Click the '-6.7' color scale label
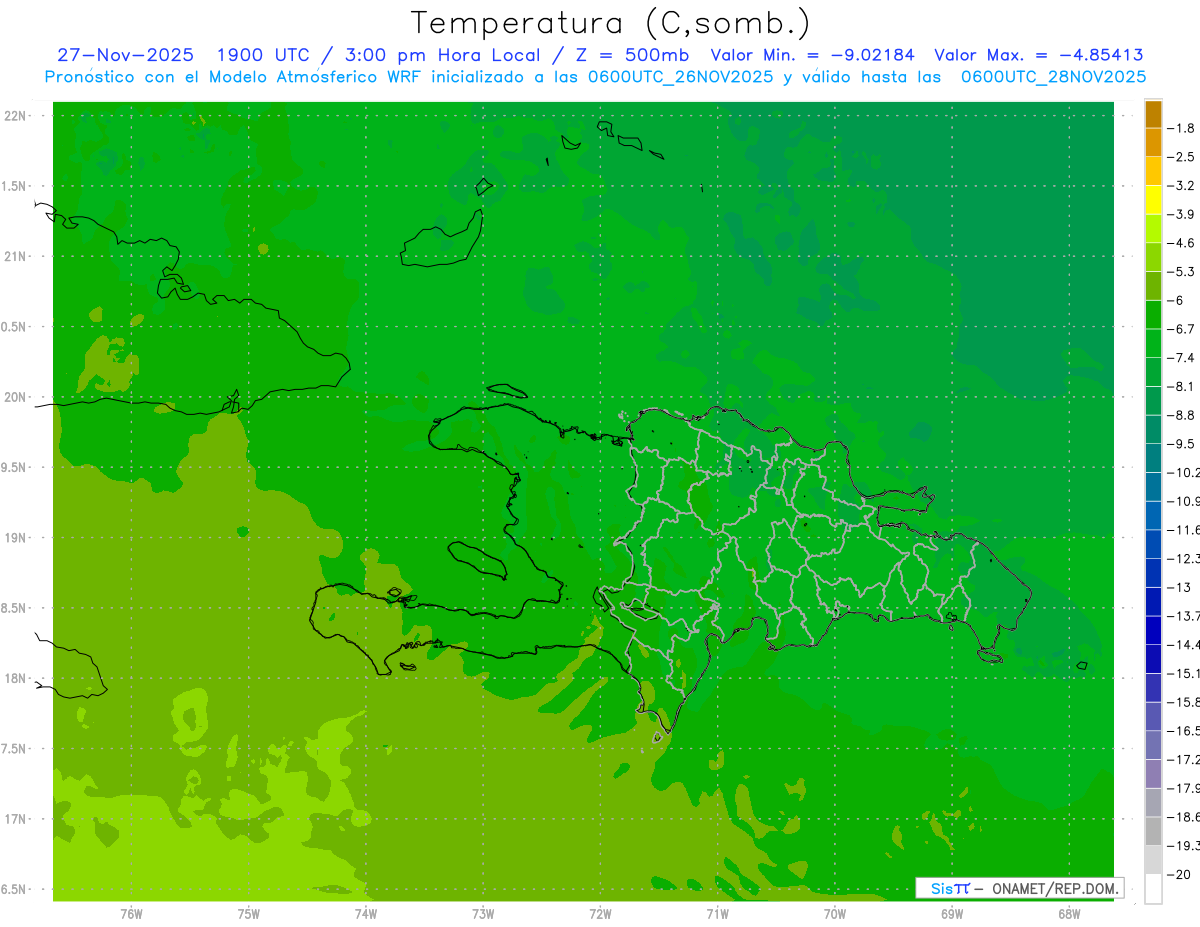The width and height of the screenshot is (1200, 927). pos(1181,329)
